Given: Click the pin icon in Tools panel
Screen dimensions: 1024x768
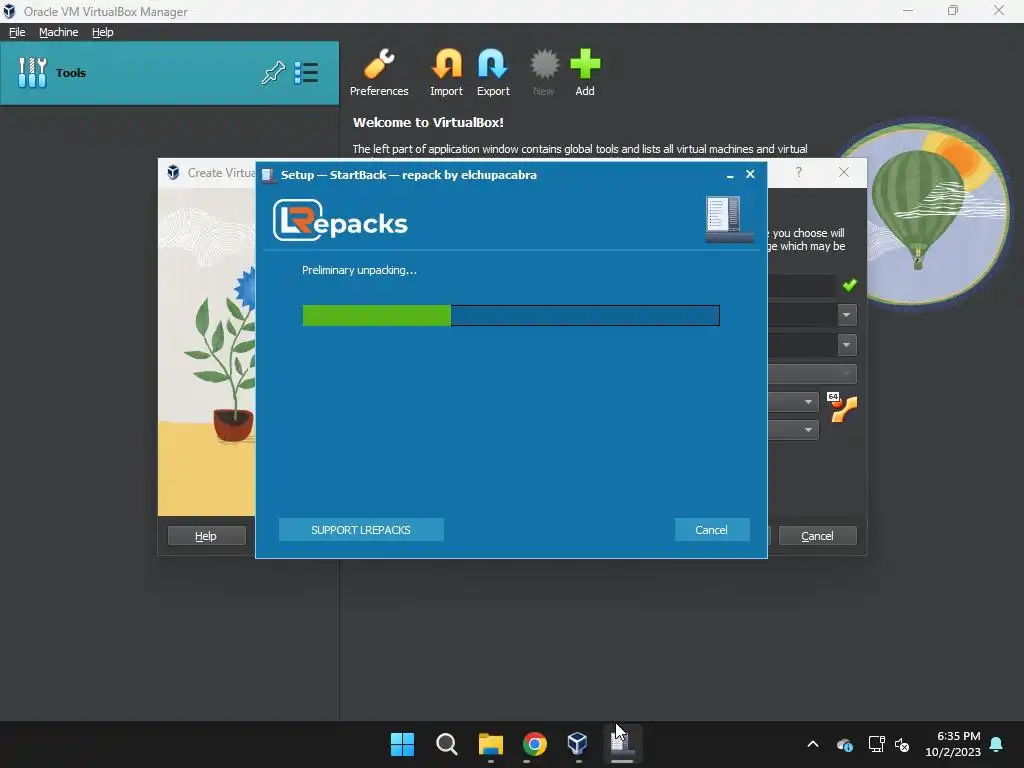Looking at the screenshot, I should coord(273,72).
